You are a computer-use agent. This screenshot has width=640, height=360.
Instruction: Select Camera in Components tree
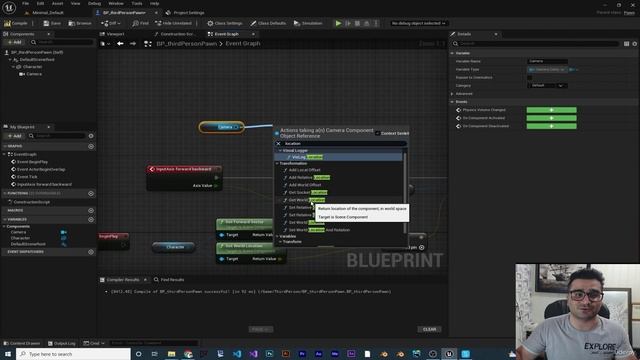(x=34, y=74)
